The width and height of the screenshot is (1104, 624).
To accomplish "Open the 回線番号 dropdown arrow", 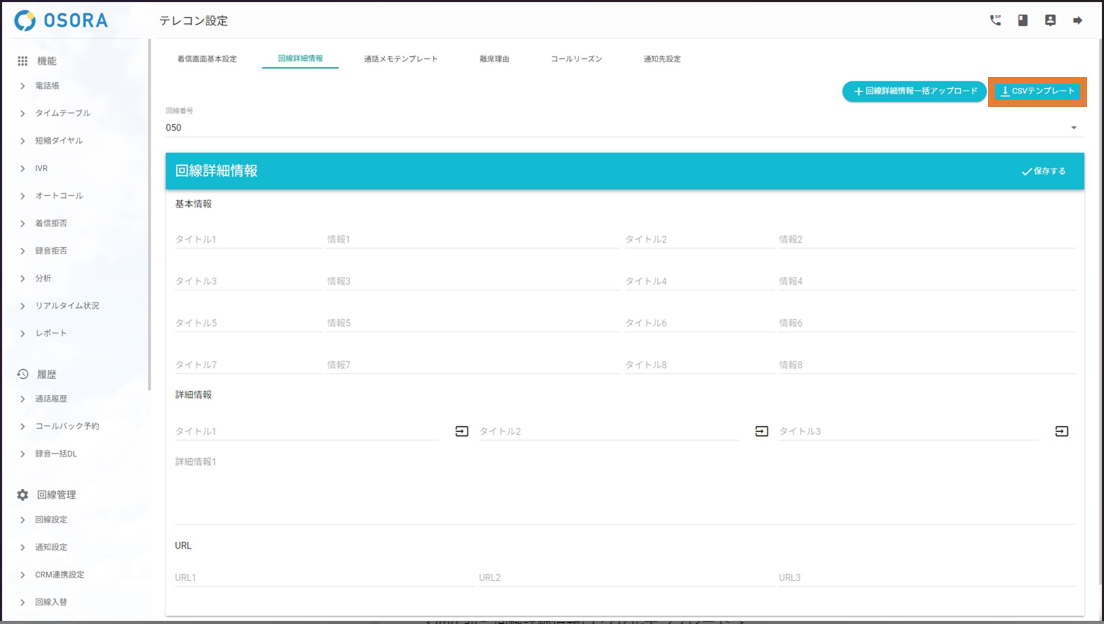I will point(1074,128).
